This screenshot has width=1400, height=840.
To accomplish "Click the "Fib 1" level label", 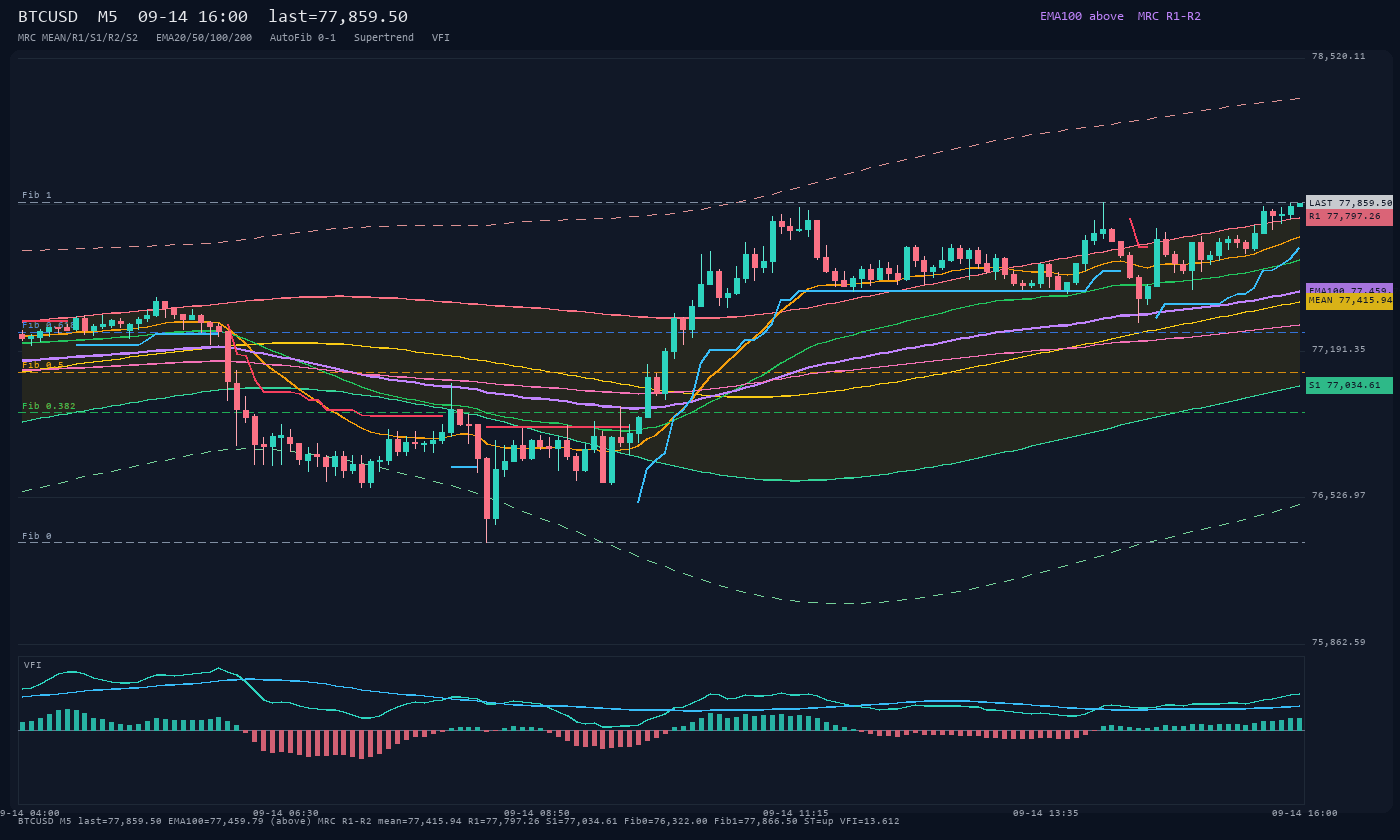I will pos(37,195).
